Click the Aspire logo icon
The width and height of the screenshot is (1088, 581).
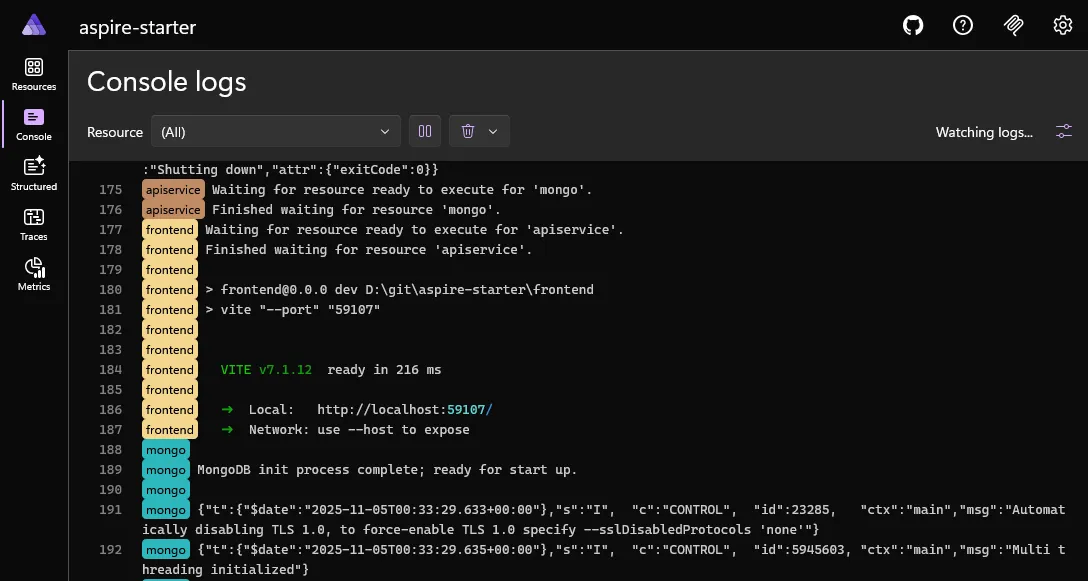click(34, 26)
